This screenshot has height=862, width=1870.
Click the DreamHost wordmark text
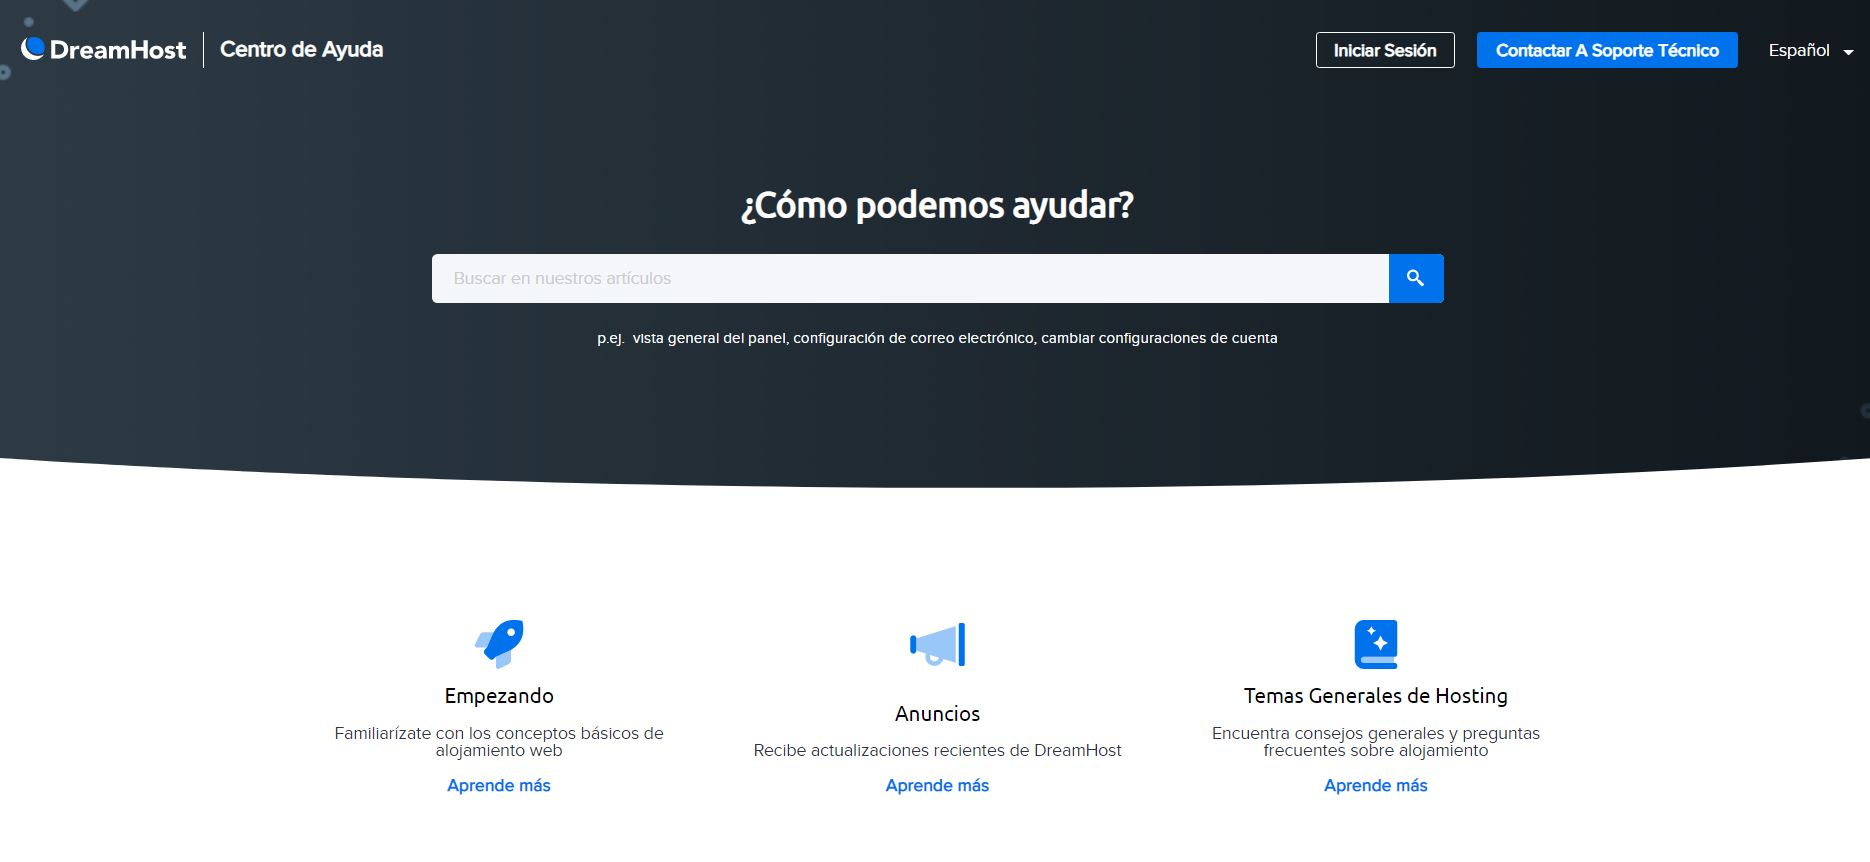[117, 50]
